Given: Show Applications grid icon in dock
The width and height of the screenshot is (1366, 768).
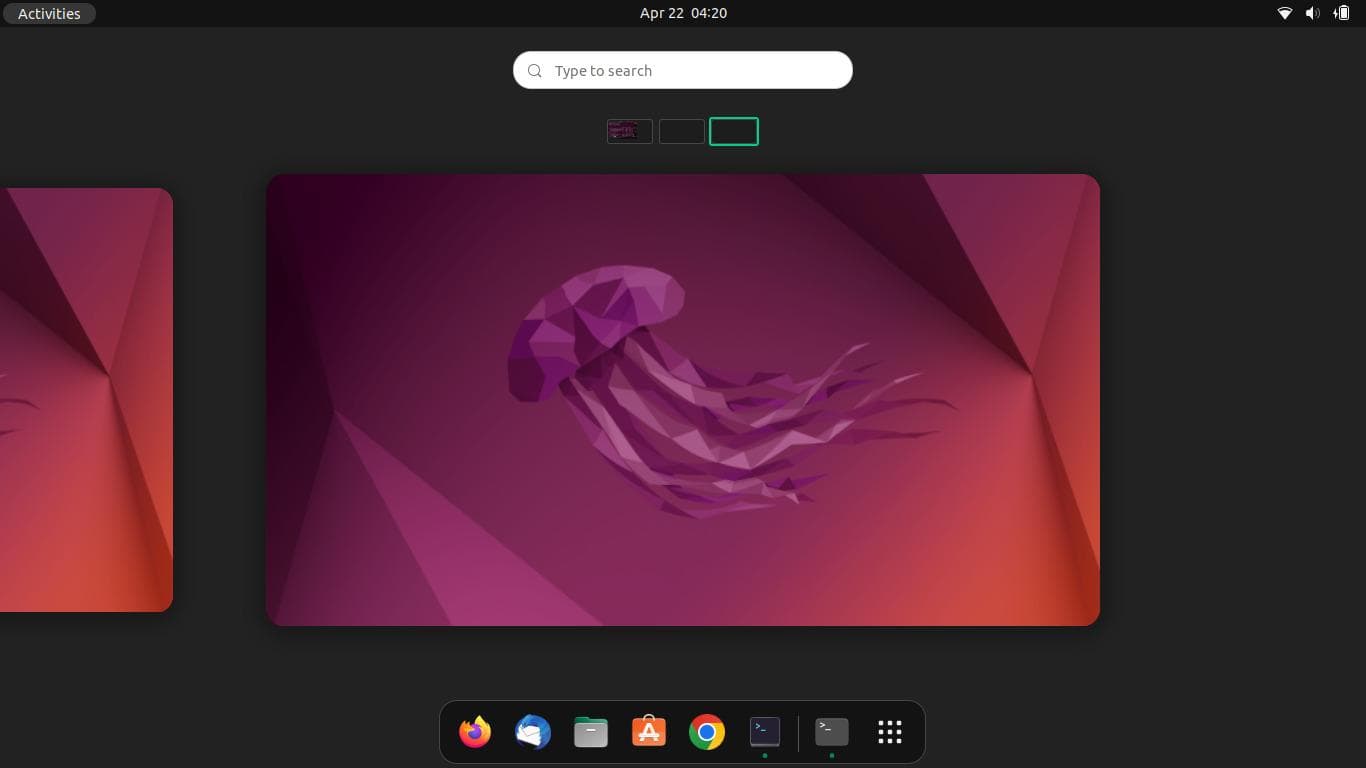Looking at the screenshot, I should coord(890,732).
